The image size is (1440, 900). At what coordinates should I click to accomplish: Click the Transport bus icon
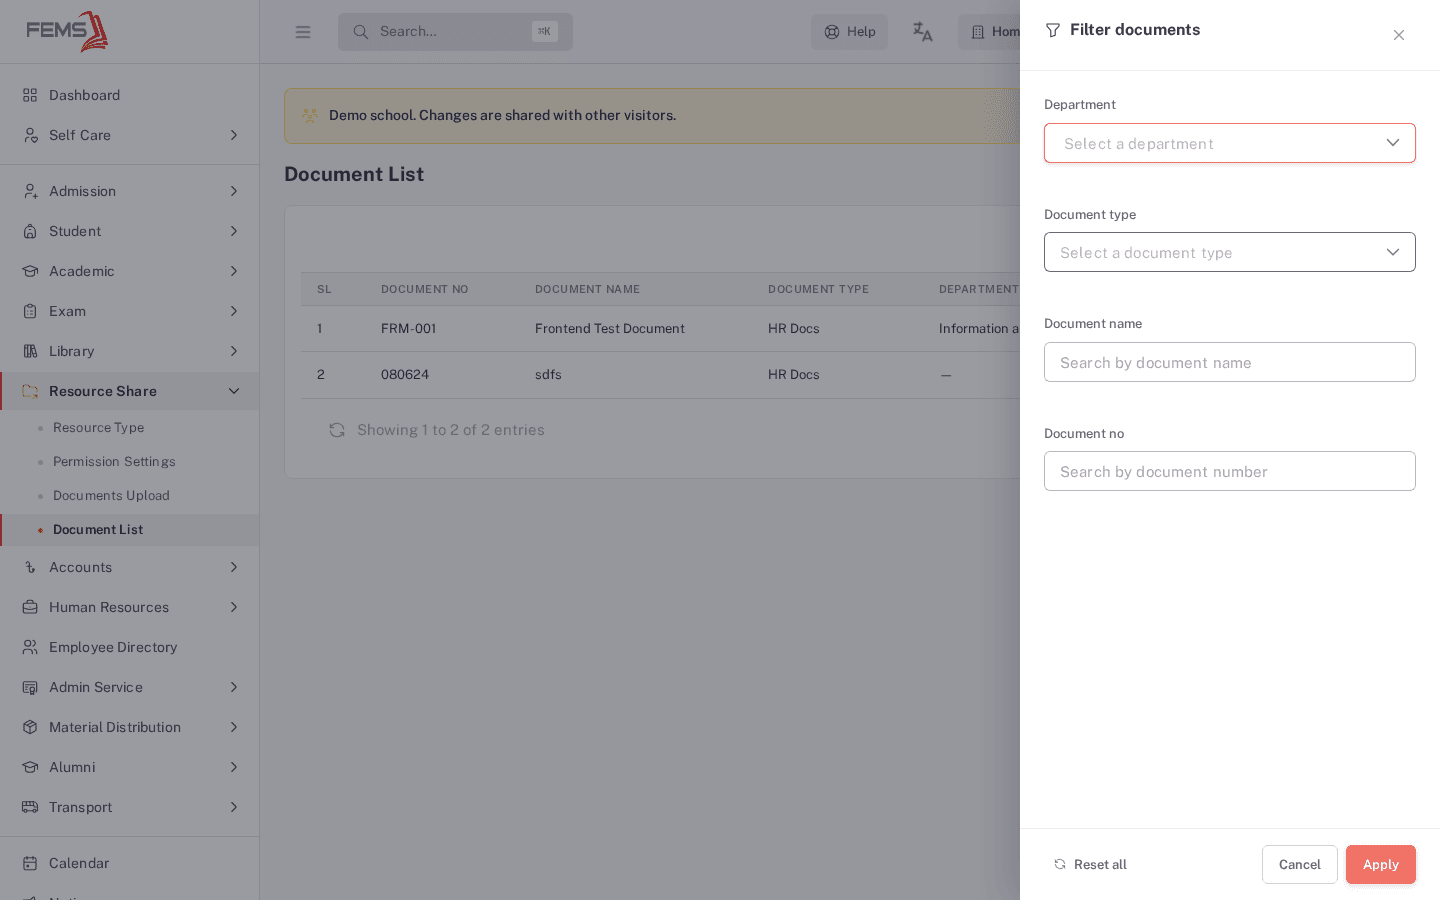point(30,807)
